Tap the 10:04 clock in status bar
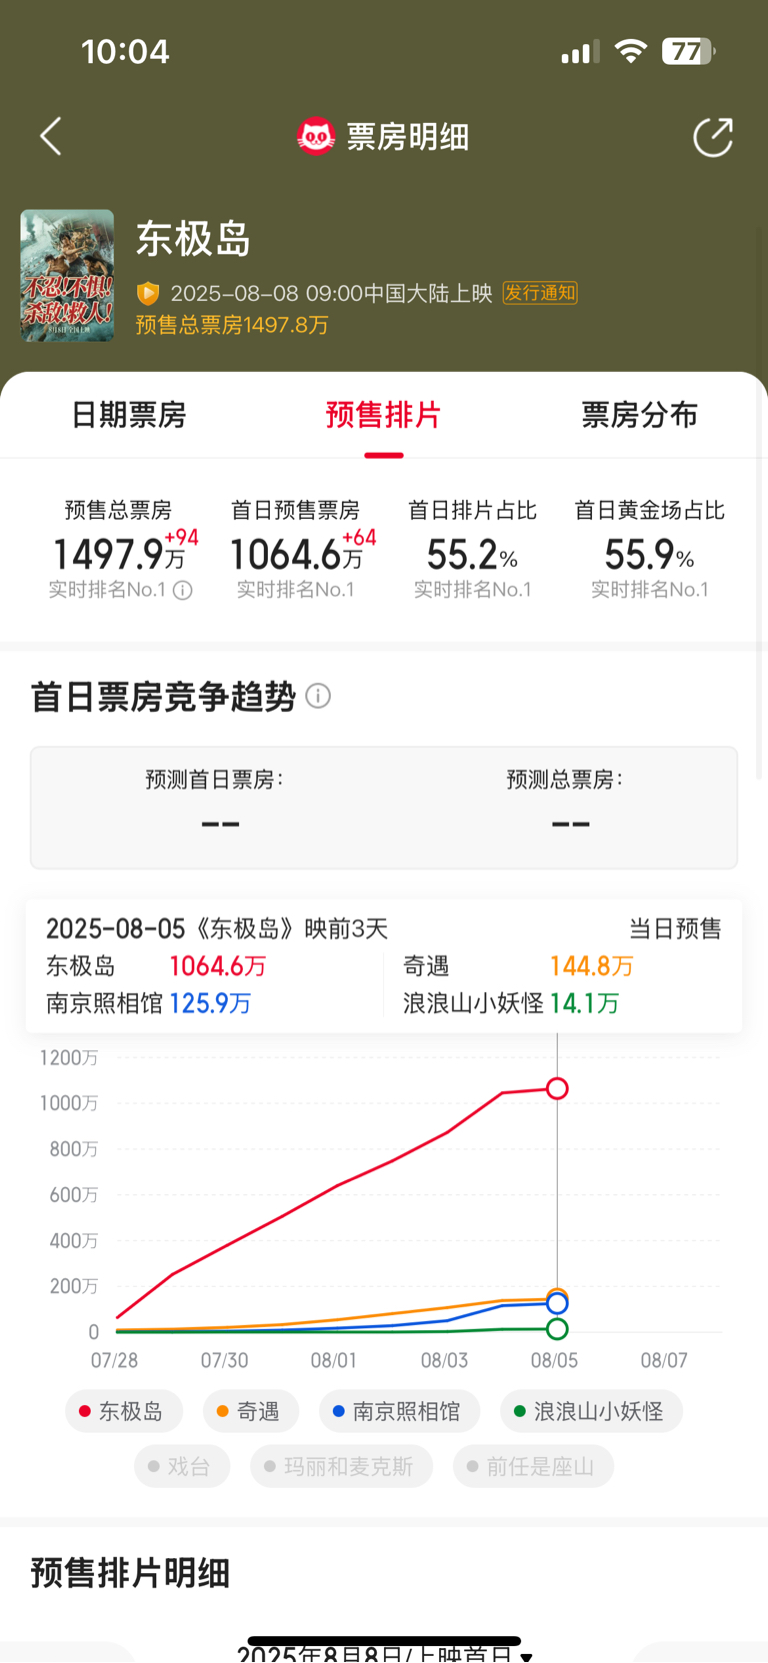Viewport: 768px width, 1663px height. 125,51
